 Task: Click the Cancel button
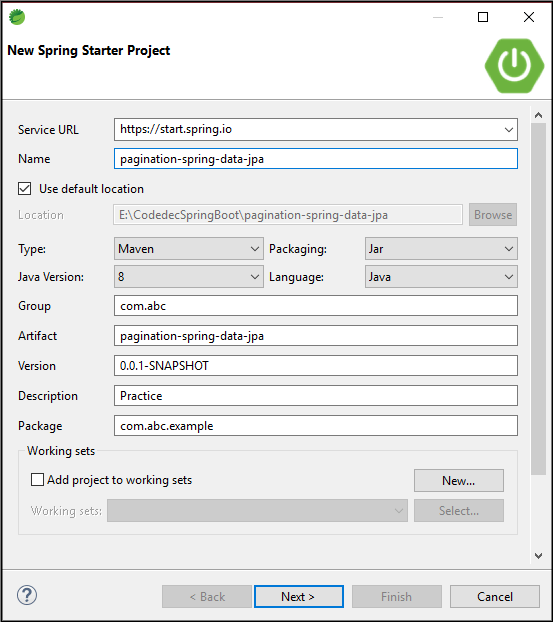(x=495, y=596)
